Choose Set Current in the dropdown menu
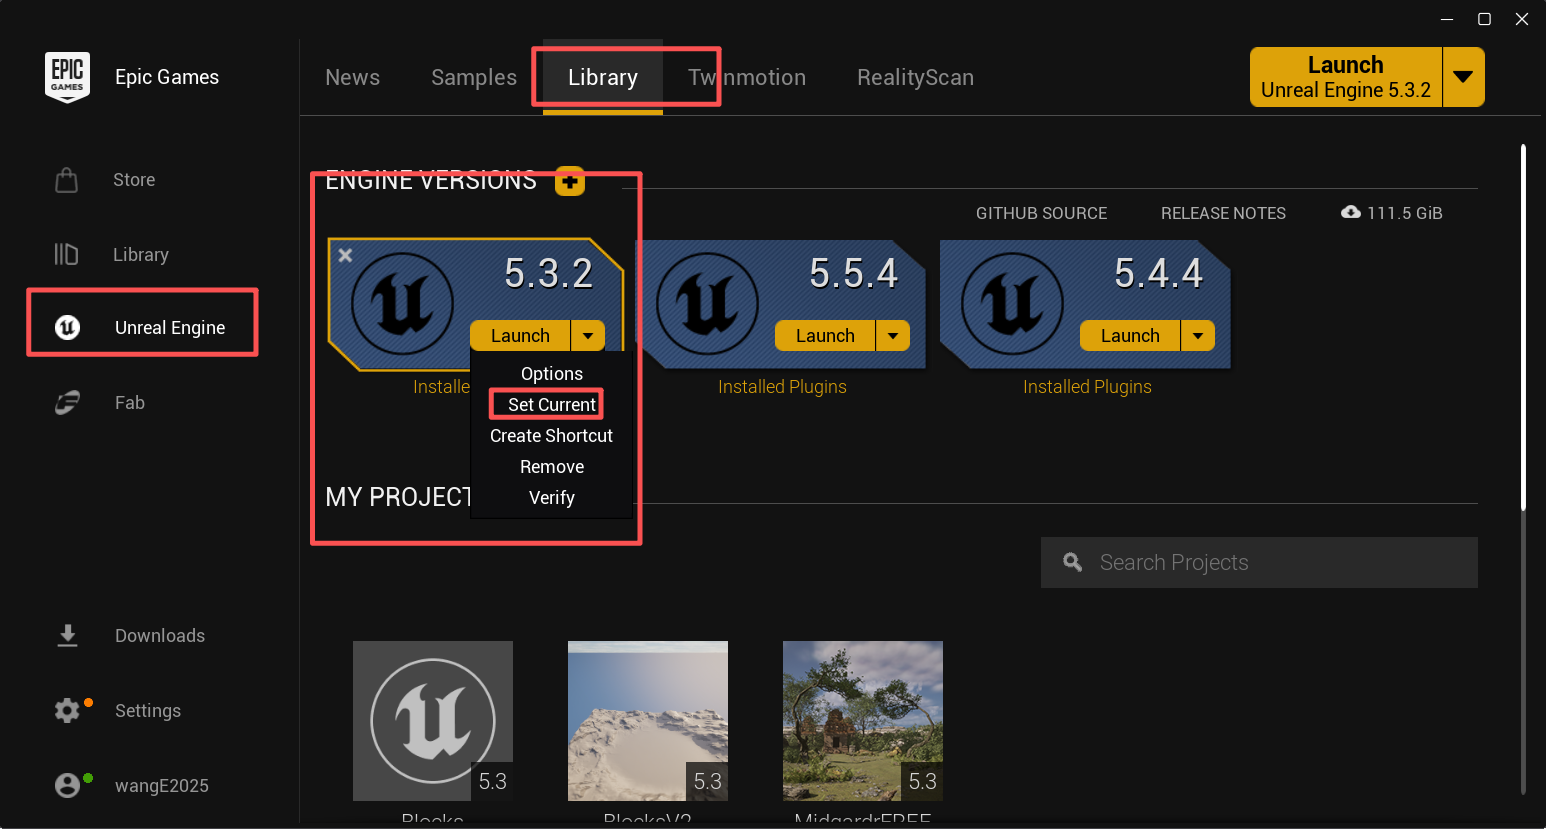Viewport: 1546px width, 829px height. click(x=552, y=404)
